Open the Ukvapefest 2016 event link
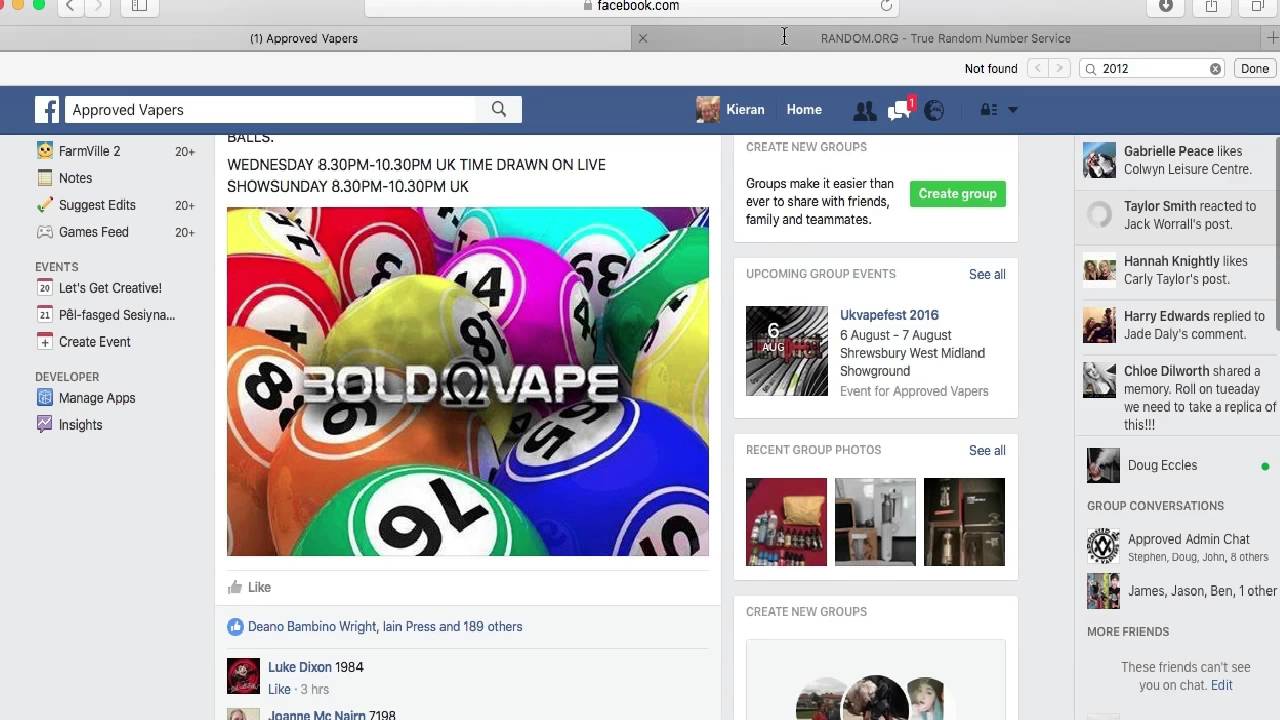 tap(889, 315)
